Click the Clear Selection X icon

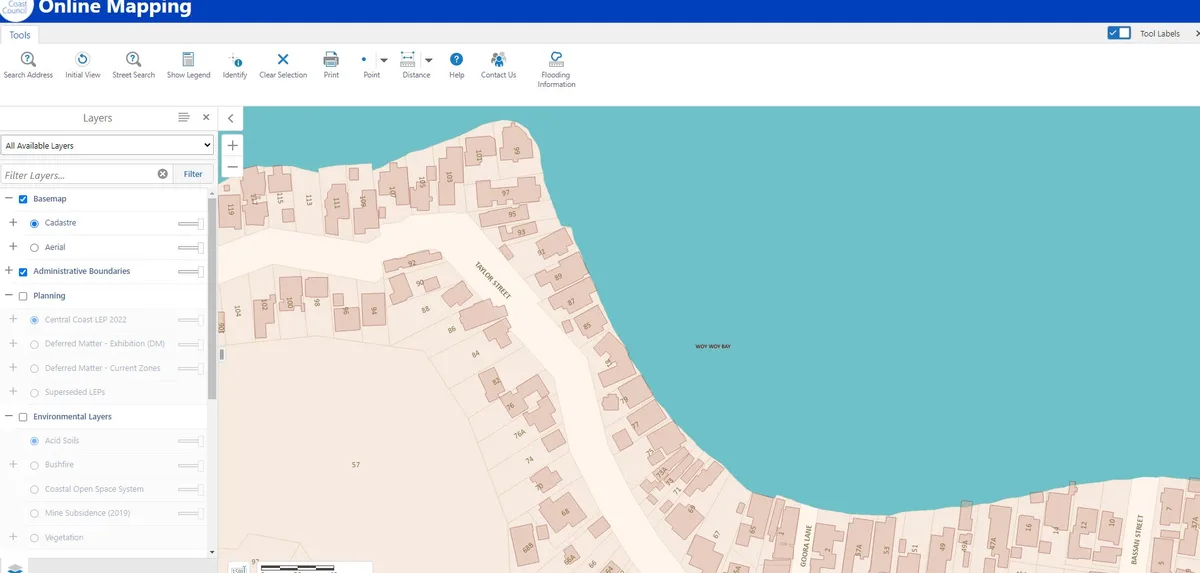click(x=283, y=60)
